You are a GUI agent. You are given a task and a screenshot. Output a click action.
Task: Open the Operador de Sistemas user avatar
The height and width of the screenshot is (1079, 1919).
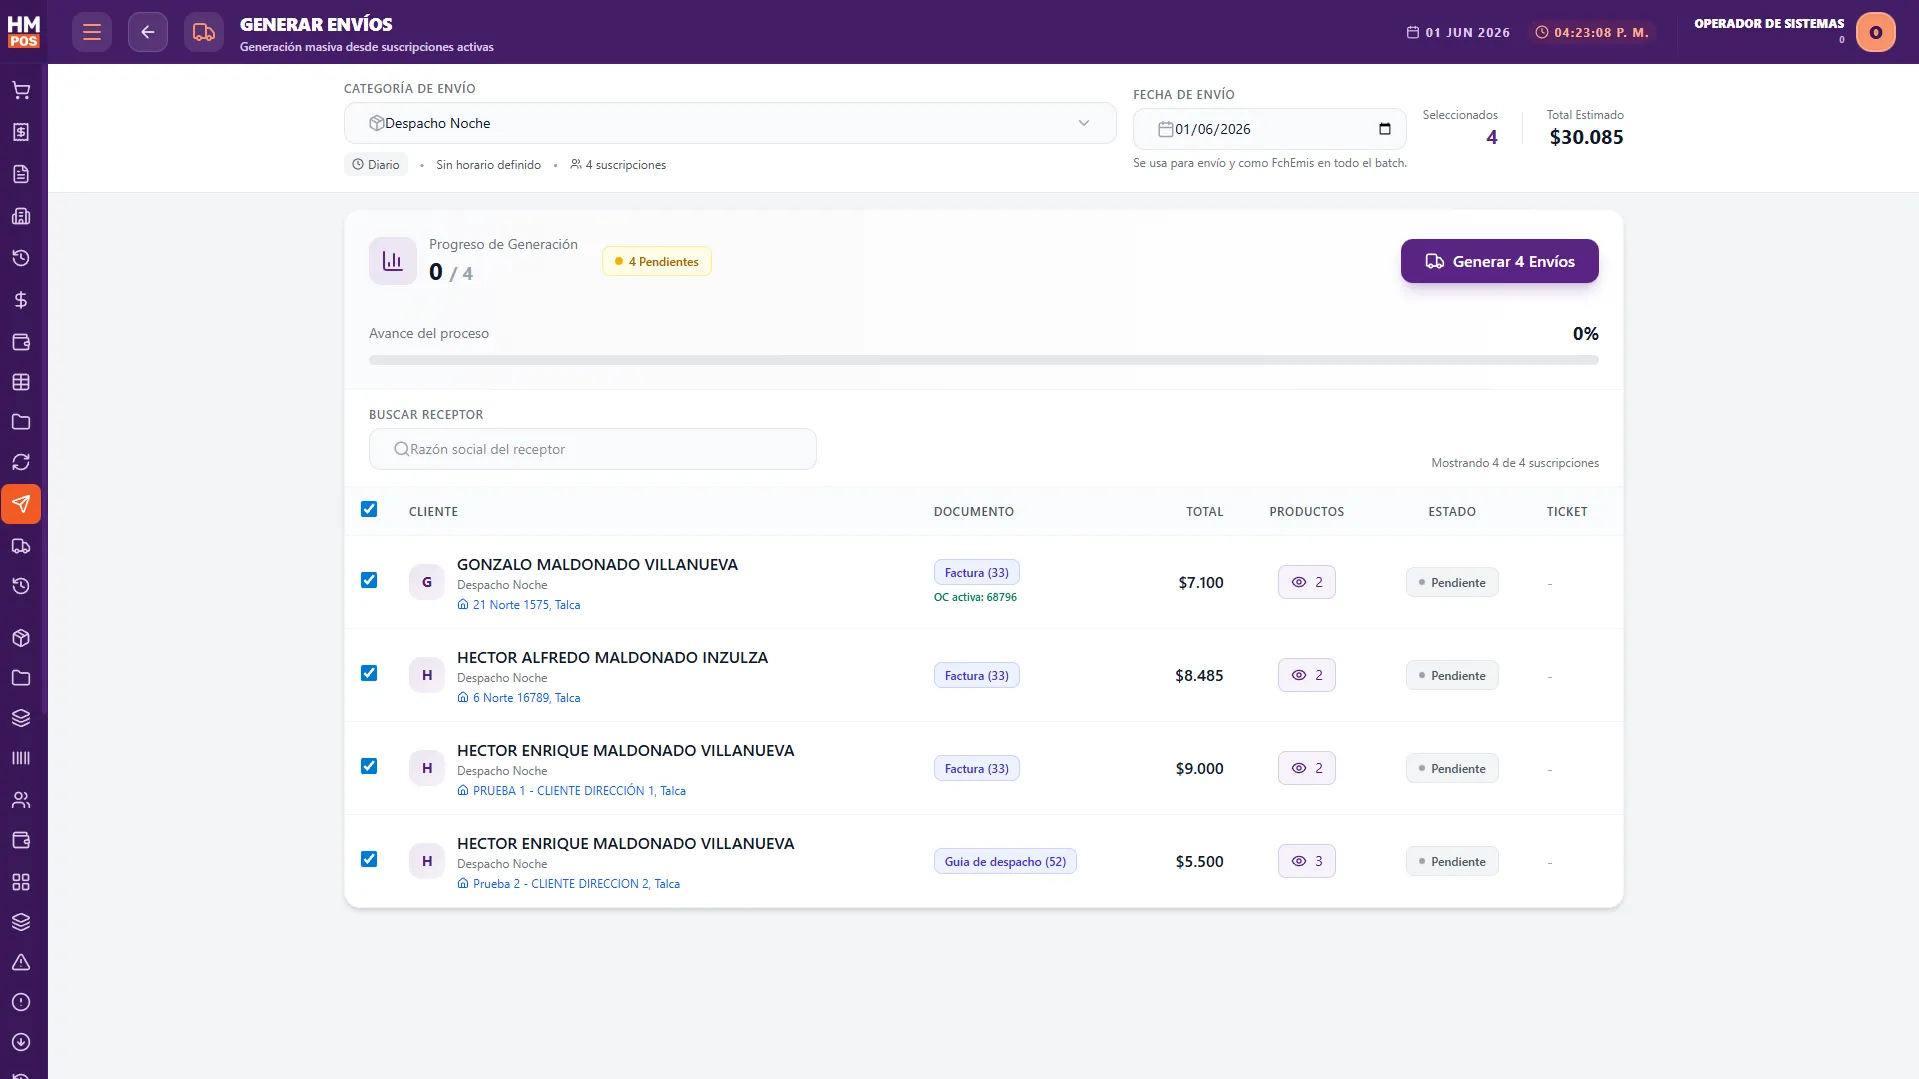tap(1875, 32)
